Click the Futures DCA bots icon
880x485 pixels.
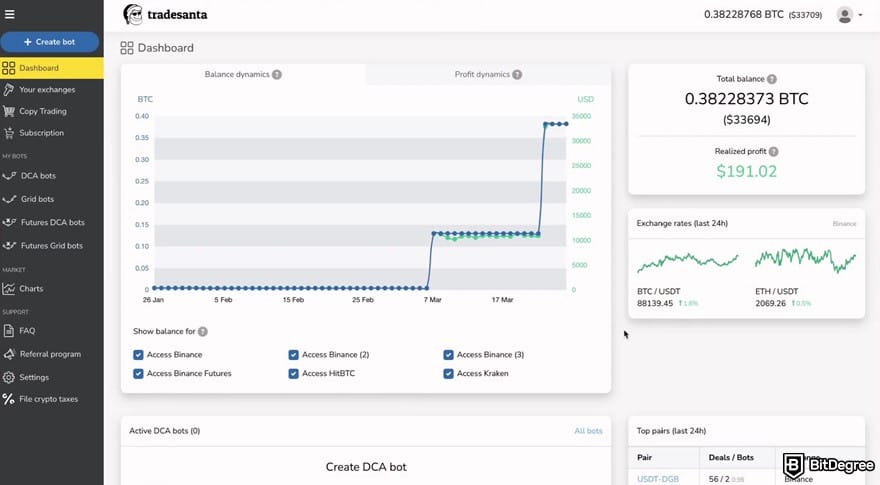tap(9, 222)
